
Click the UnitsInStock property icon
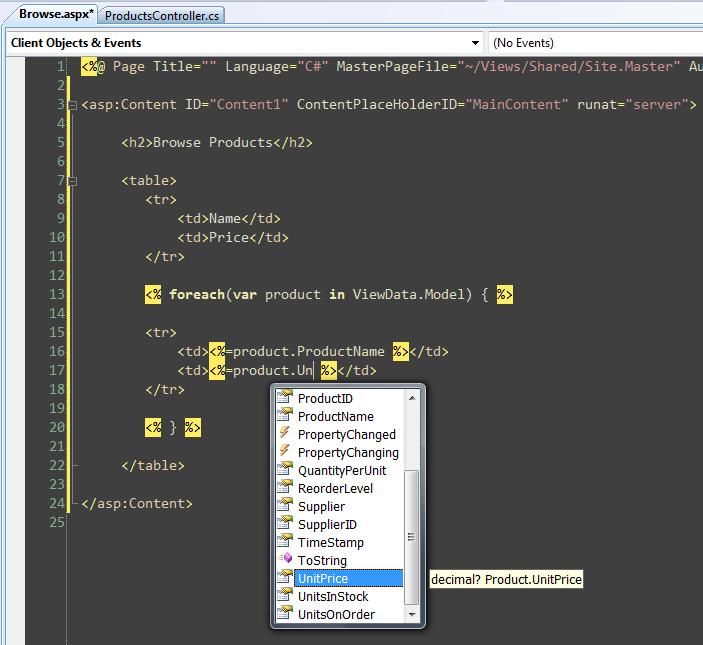[x=285, y=595]
